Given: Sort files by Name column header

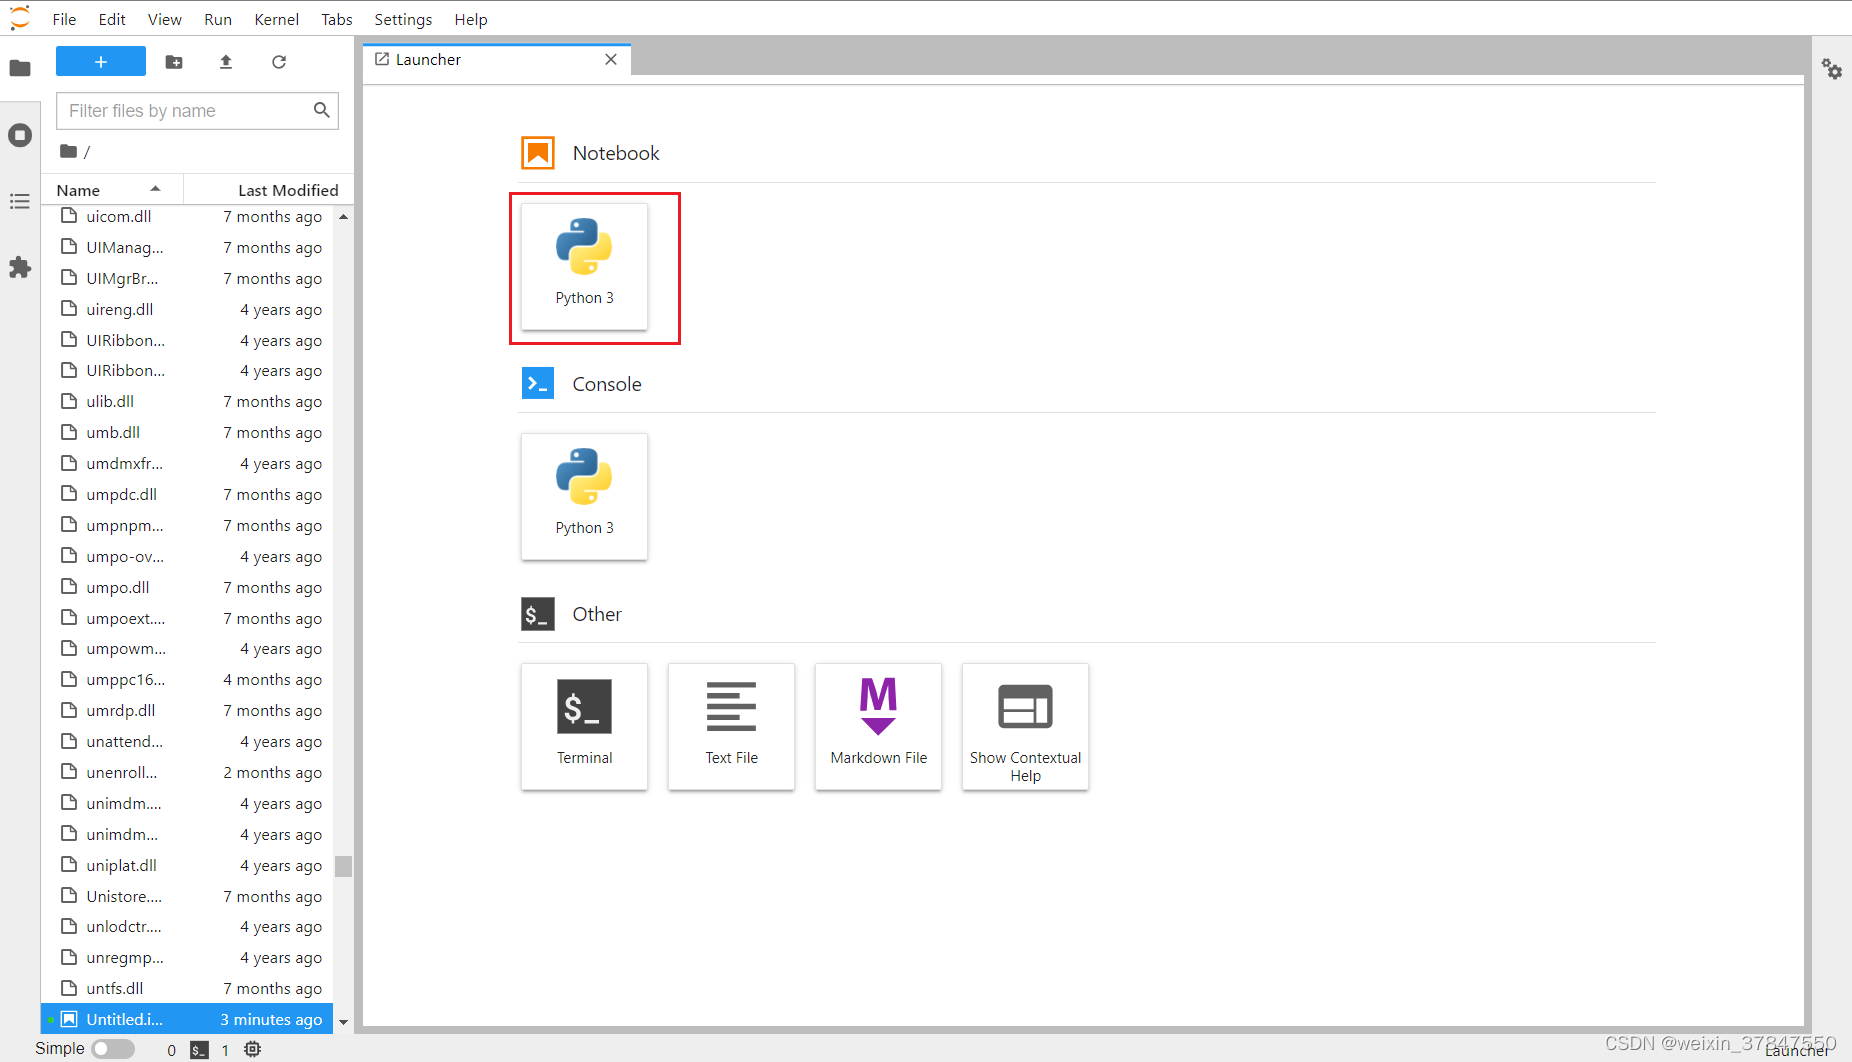Looking at the screenshot, I should click(x=111, y=190).
